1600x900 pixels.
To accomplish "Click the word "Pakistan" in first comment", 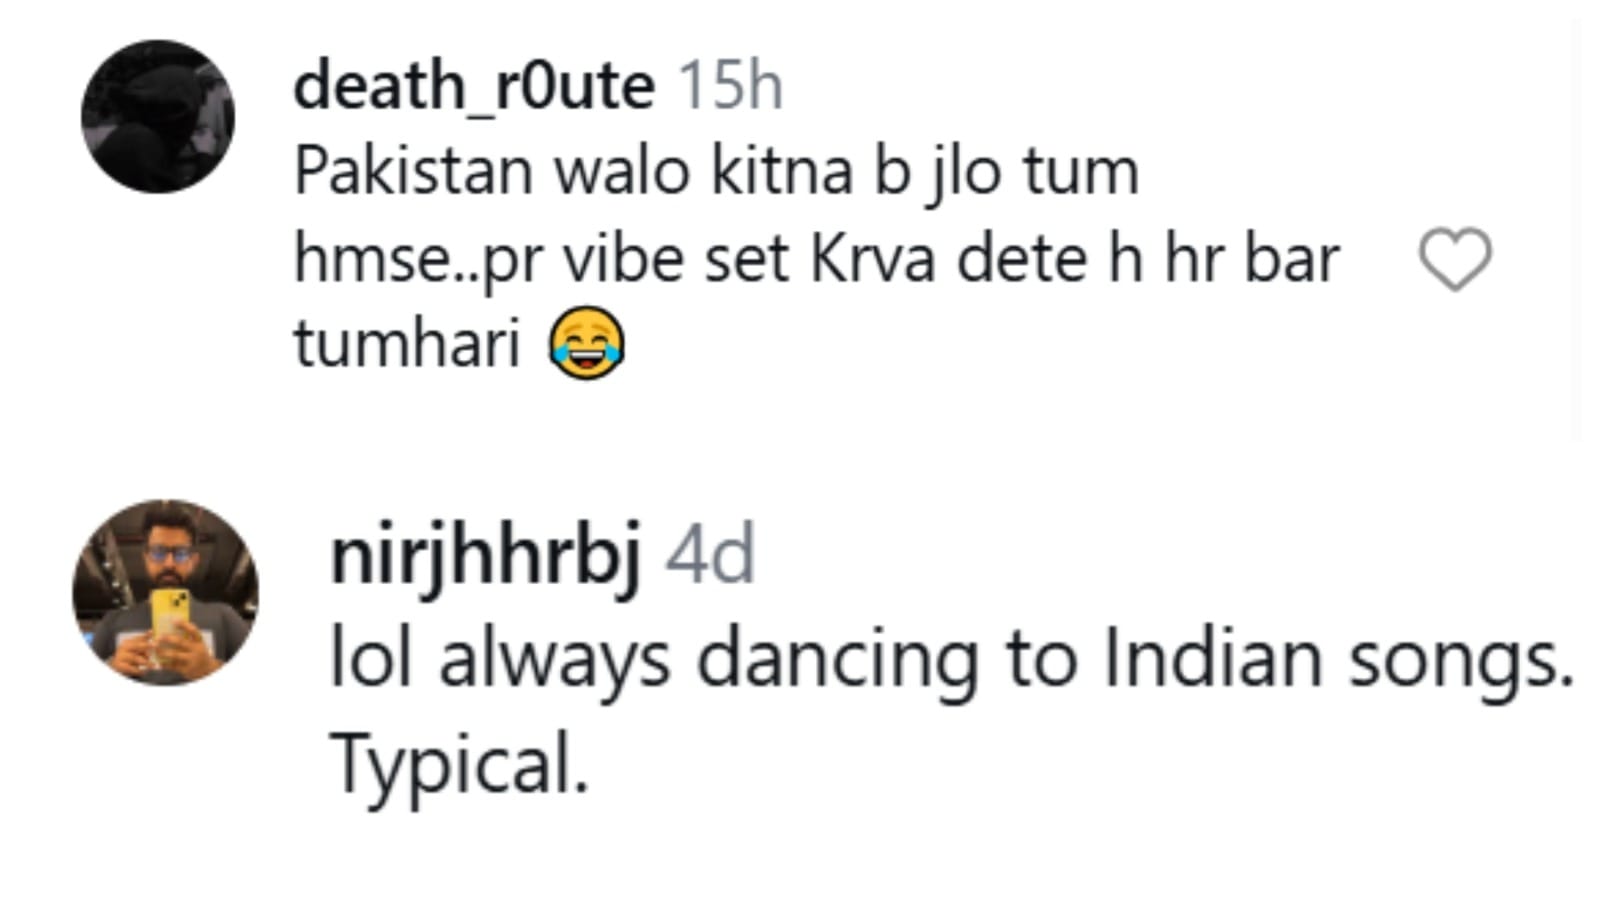I will click(413, 172).
